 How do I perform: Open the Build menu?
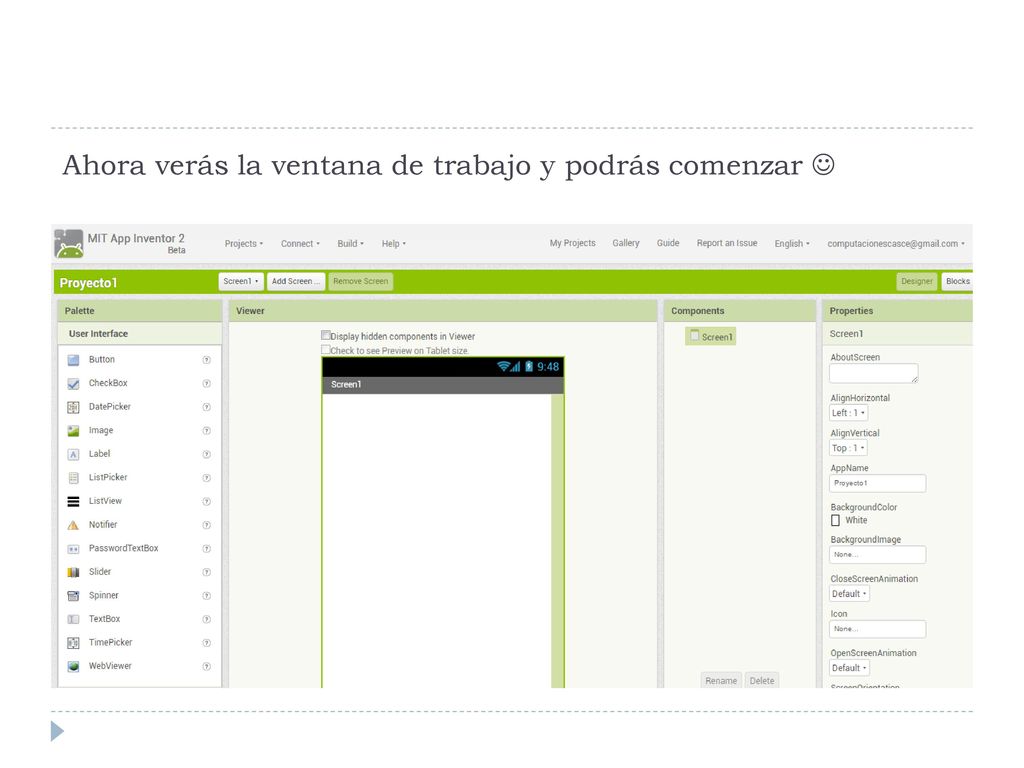point(350,244)
